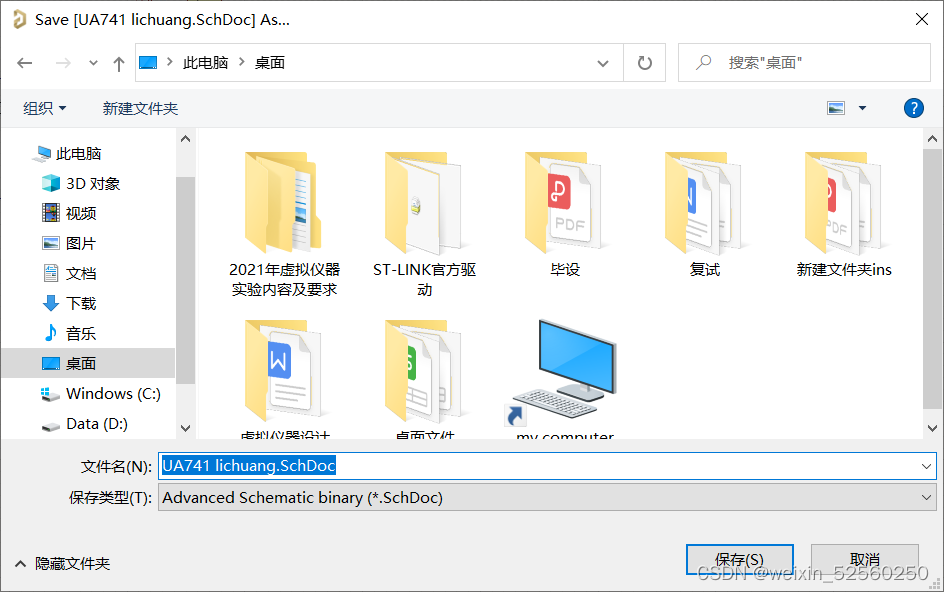Open the 保存类型 combo box
Image resolution: width=944 pixels, height=592 pixels.
pos(547,497)
